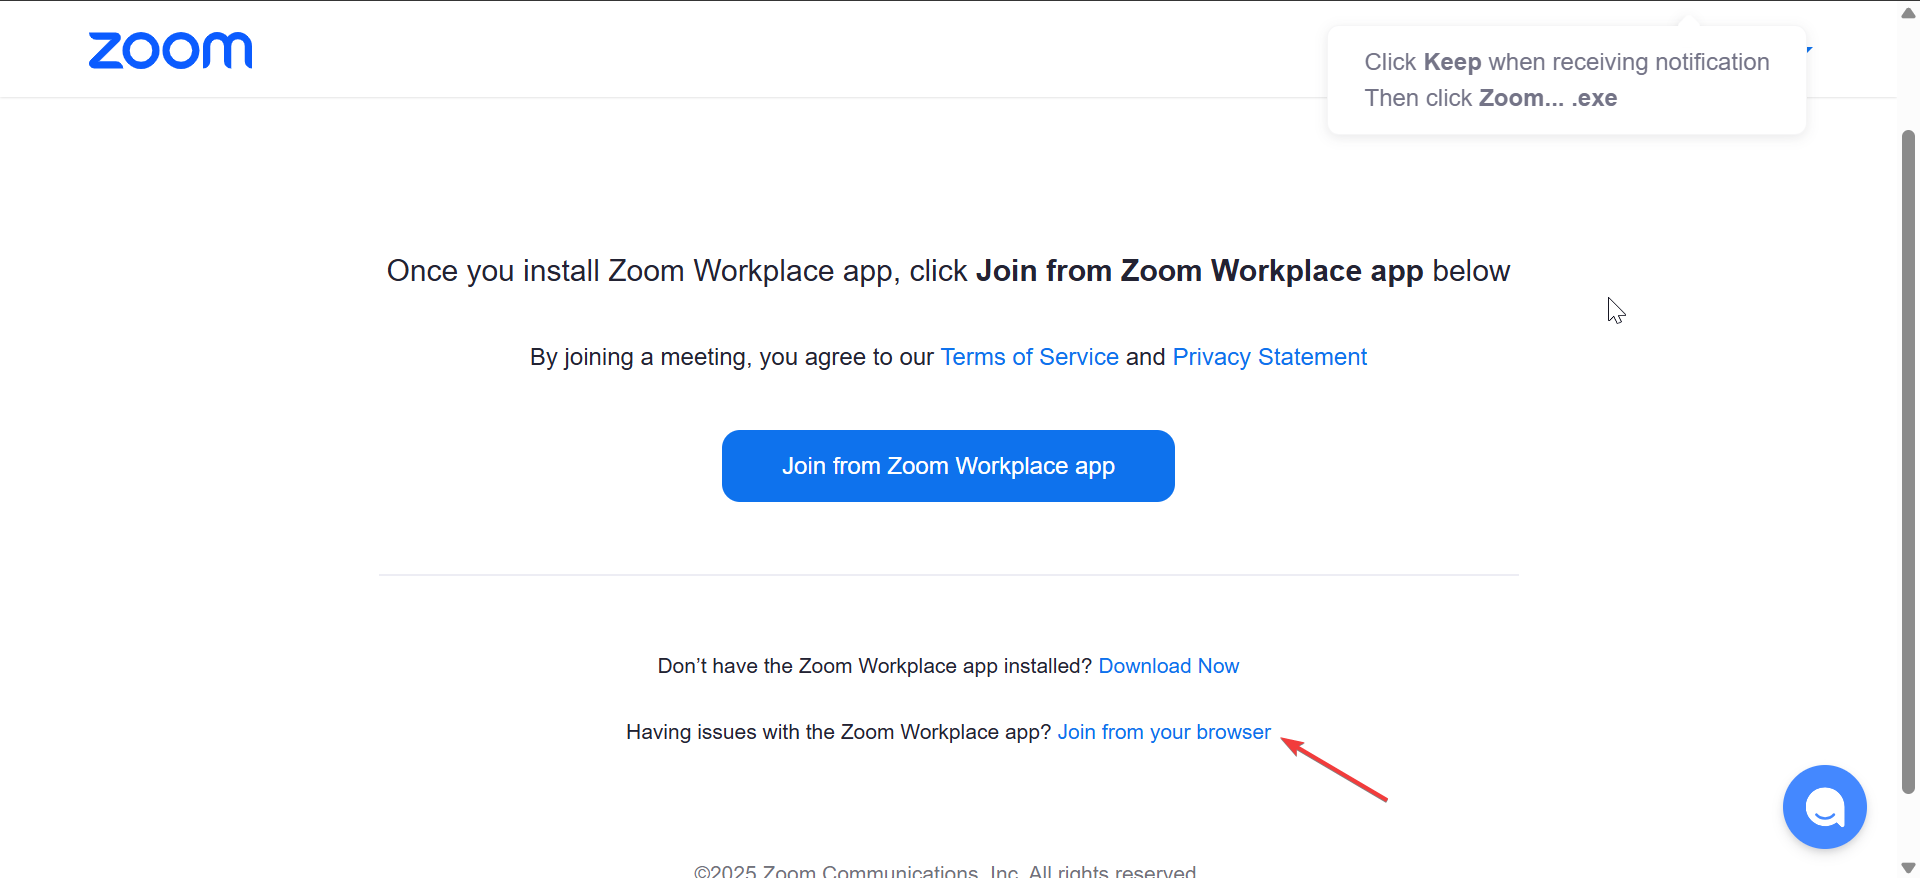Click the Download Now link

1168,666
